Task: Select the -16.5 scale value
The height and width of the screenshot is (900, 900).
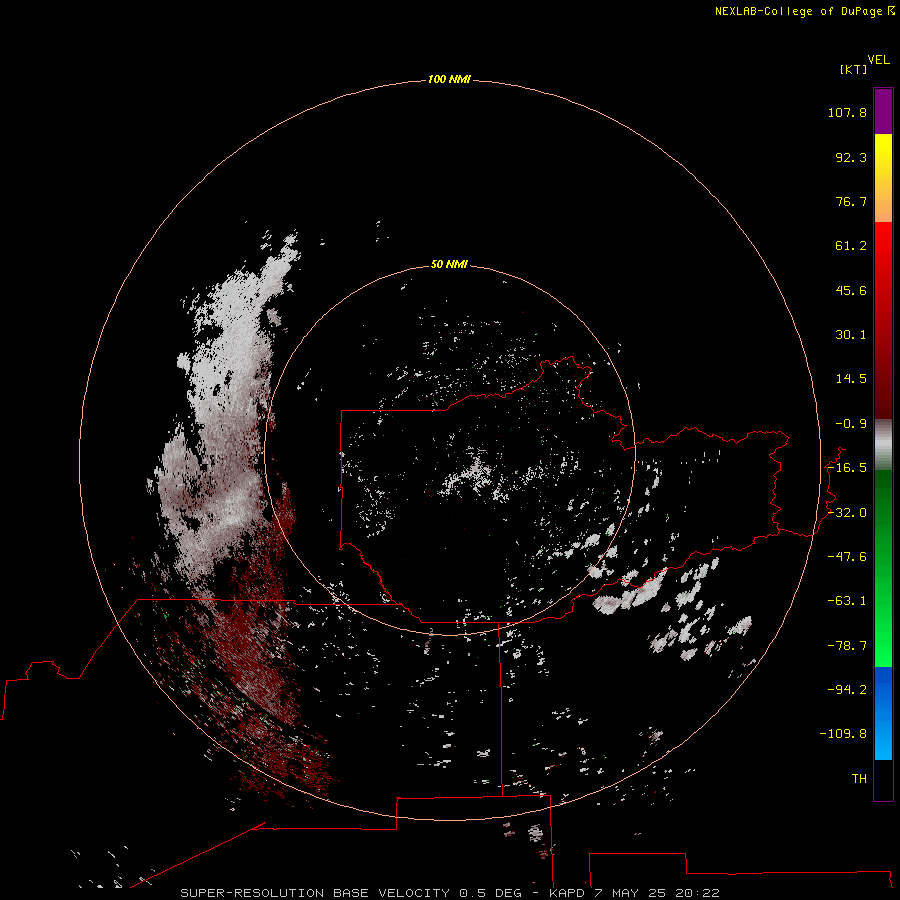Action: (x=847, y=468)
